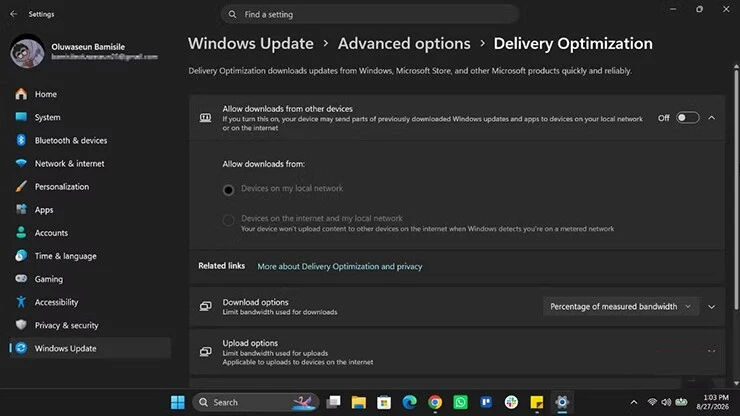
Task: Click the Upload options title
Action: pos(250,343)
